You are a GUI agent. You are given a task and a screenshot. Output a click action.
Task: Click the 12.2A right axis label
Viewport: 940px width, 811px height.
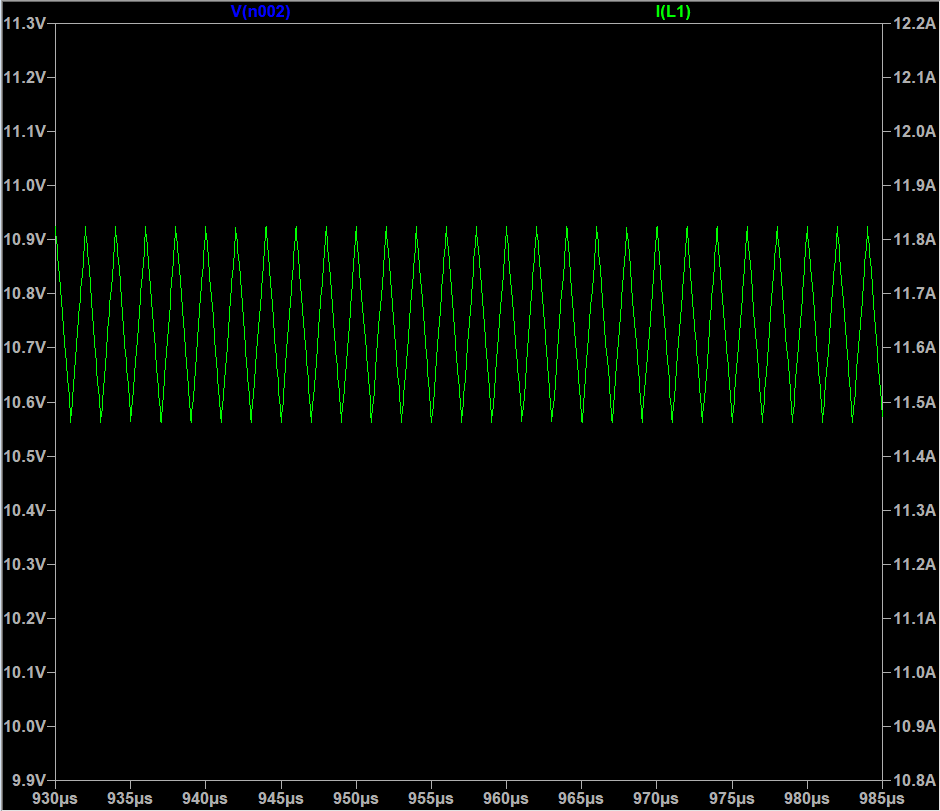pos(915,23)
